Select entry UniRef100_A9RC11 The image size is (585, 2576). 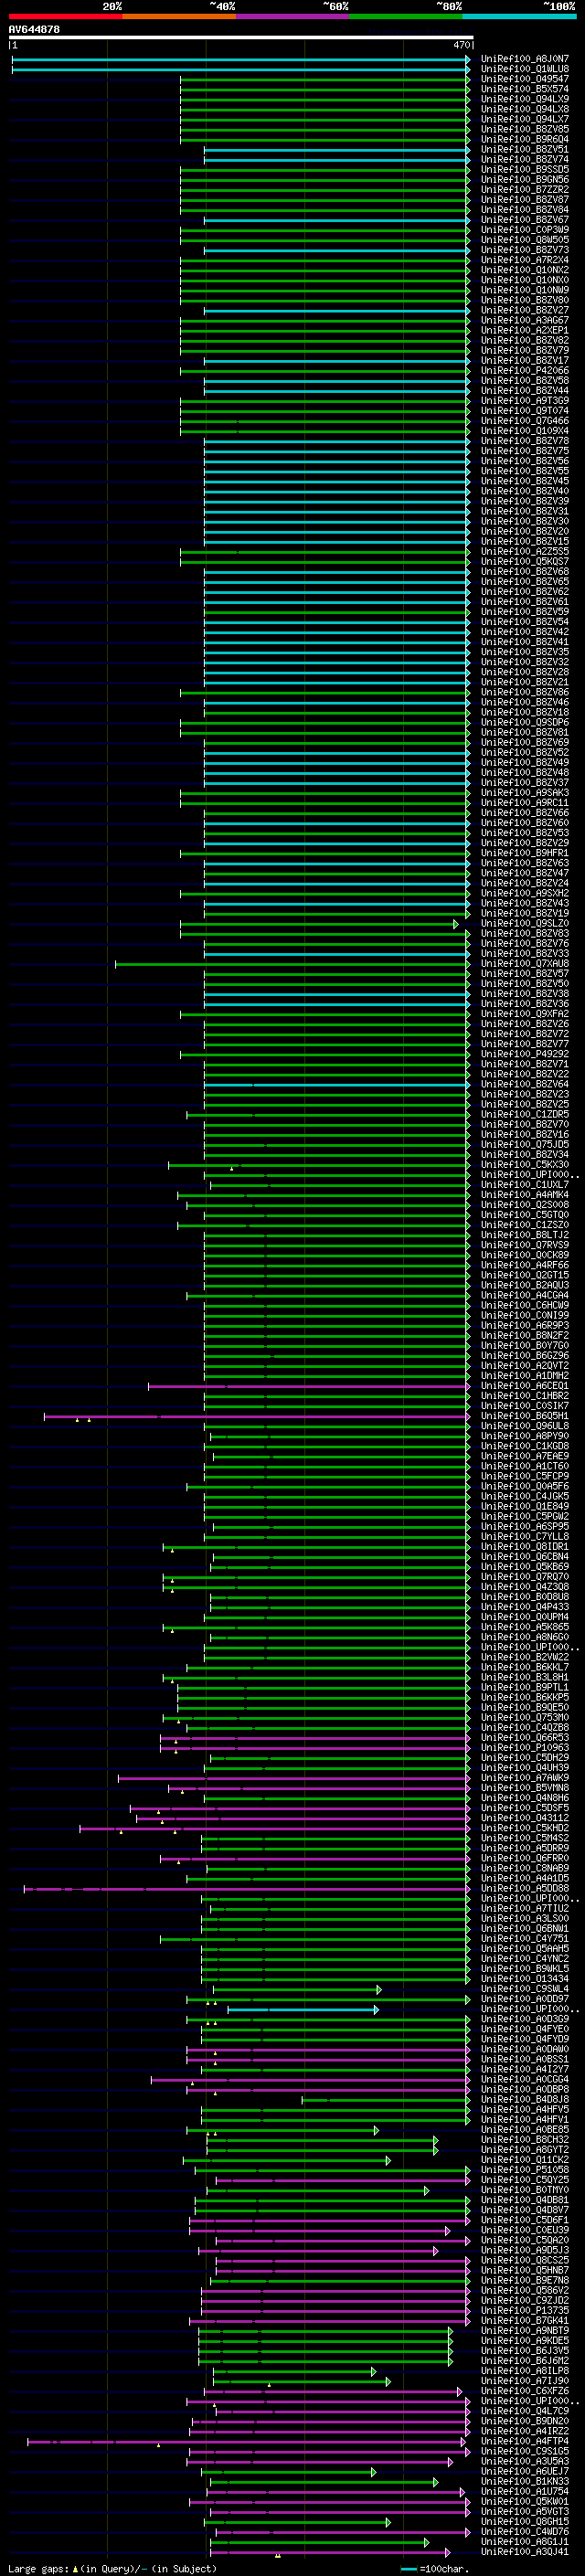[525, 803]
